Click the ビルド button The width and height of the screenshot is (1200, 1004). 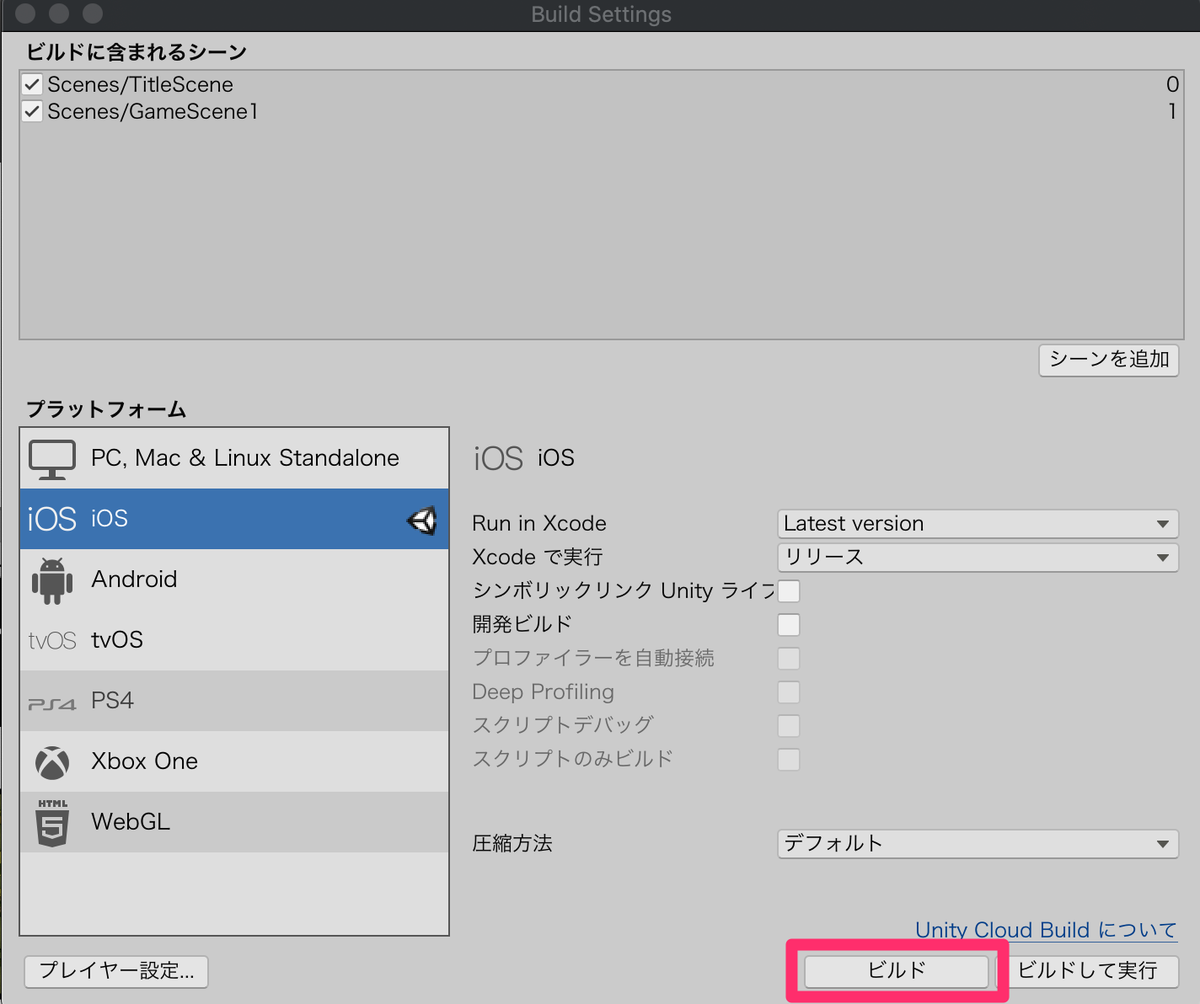click(x=897, y=970)
